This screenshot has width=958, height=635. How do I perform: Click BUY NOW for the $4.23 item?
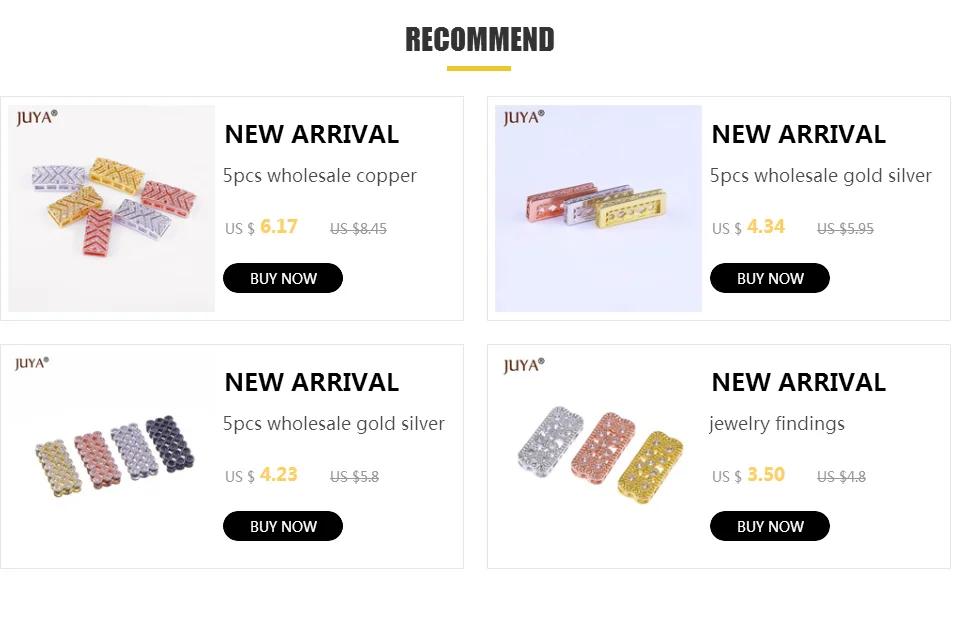tap(282, 526)
